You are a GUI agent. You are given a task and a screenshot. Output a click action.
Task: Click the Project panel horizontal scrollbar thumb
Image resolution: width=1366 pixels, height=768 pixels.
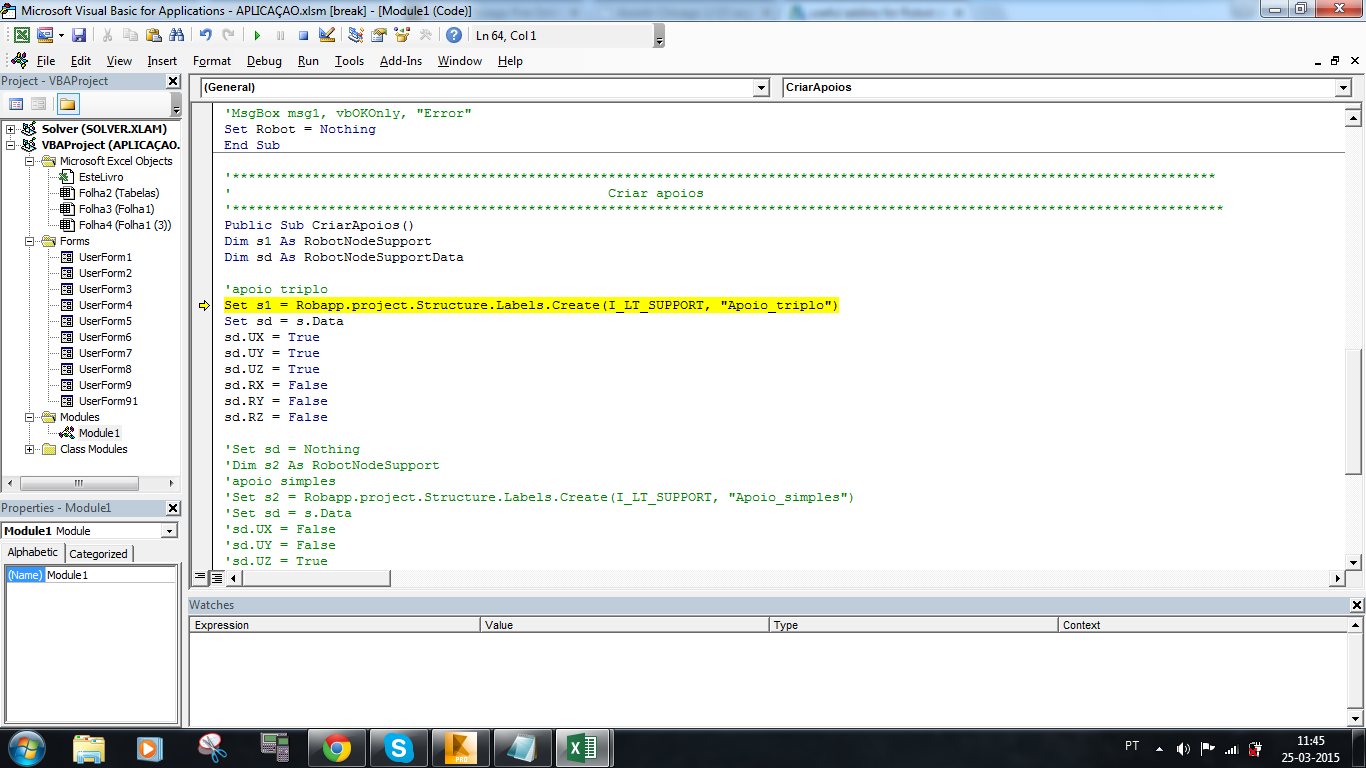[x=80, y=483]
